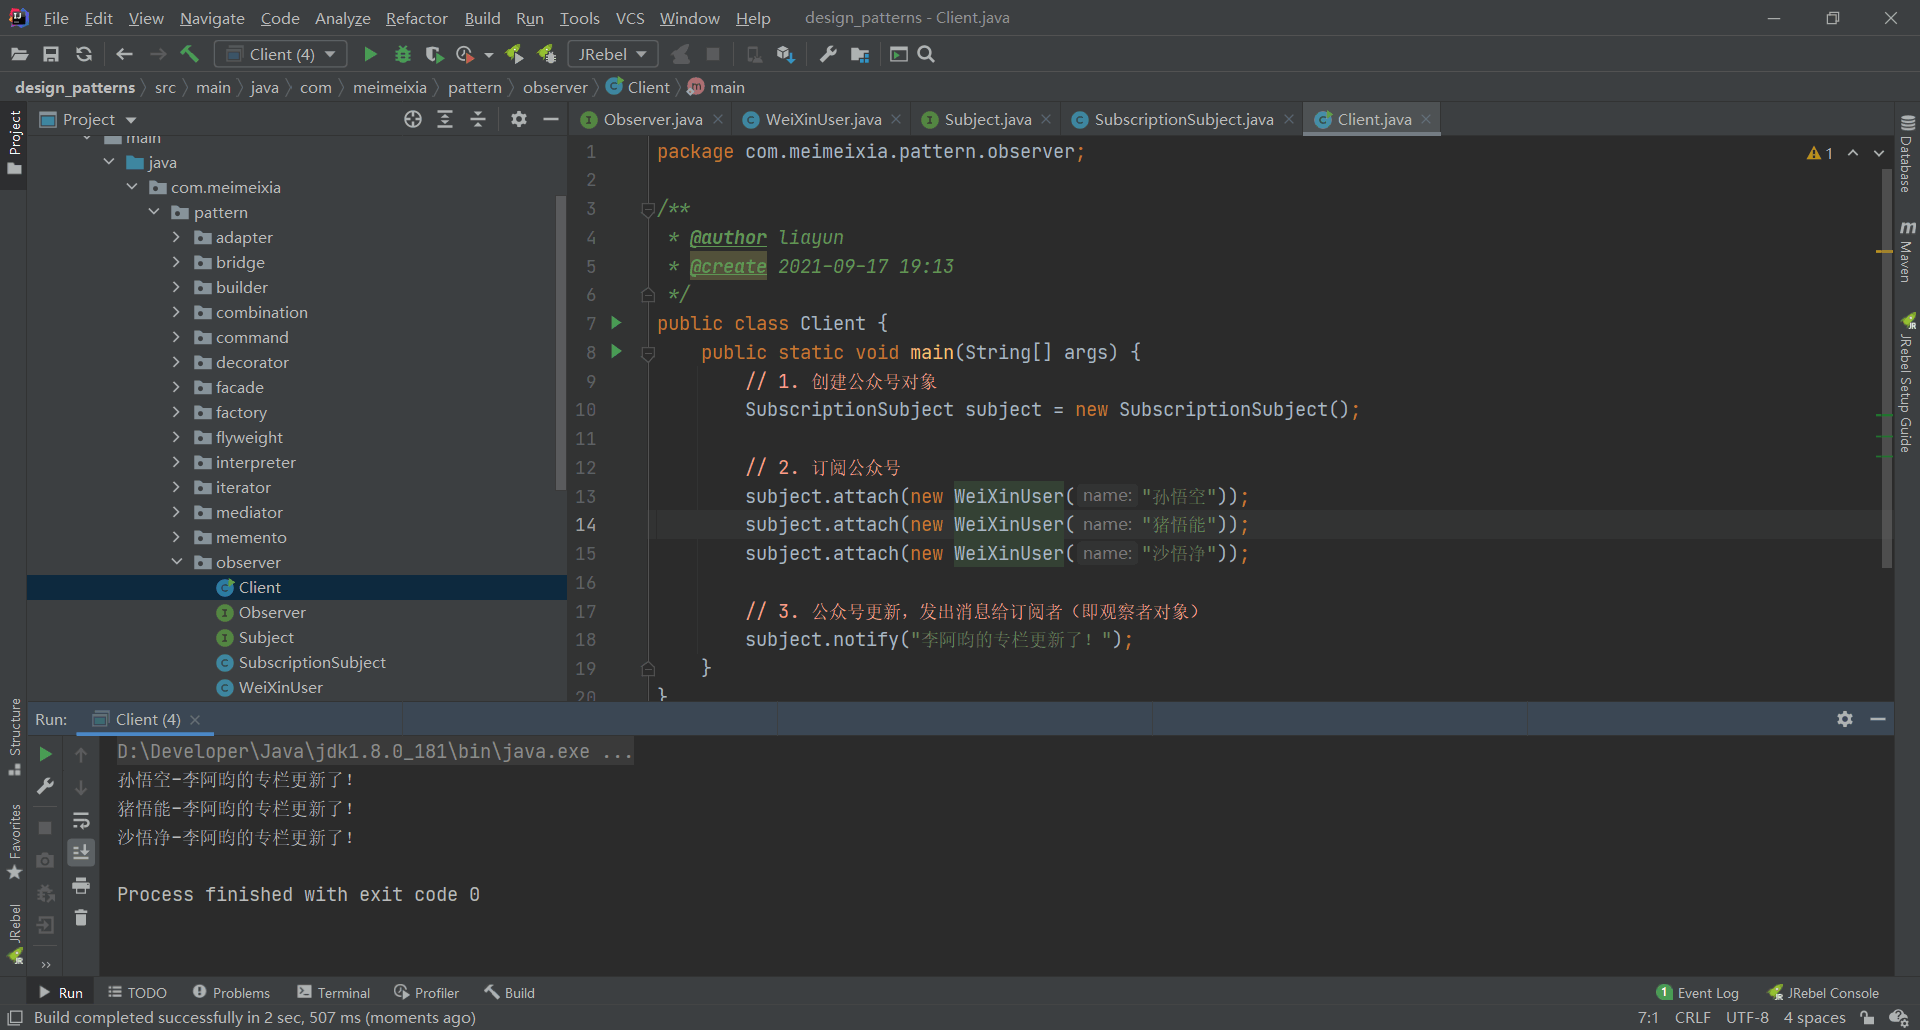Click run gutter icon beside class Client
The height and width of the screenshot is (1030, 1920).
(x=616, y=323)
